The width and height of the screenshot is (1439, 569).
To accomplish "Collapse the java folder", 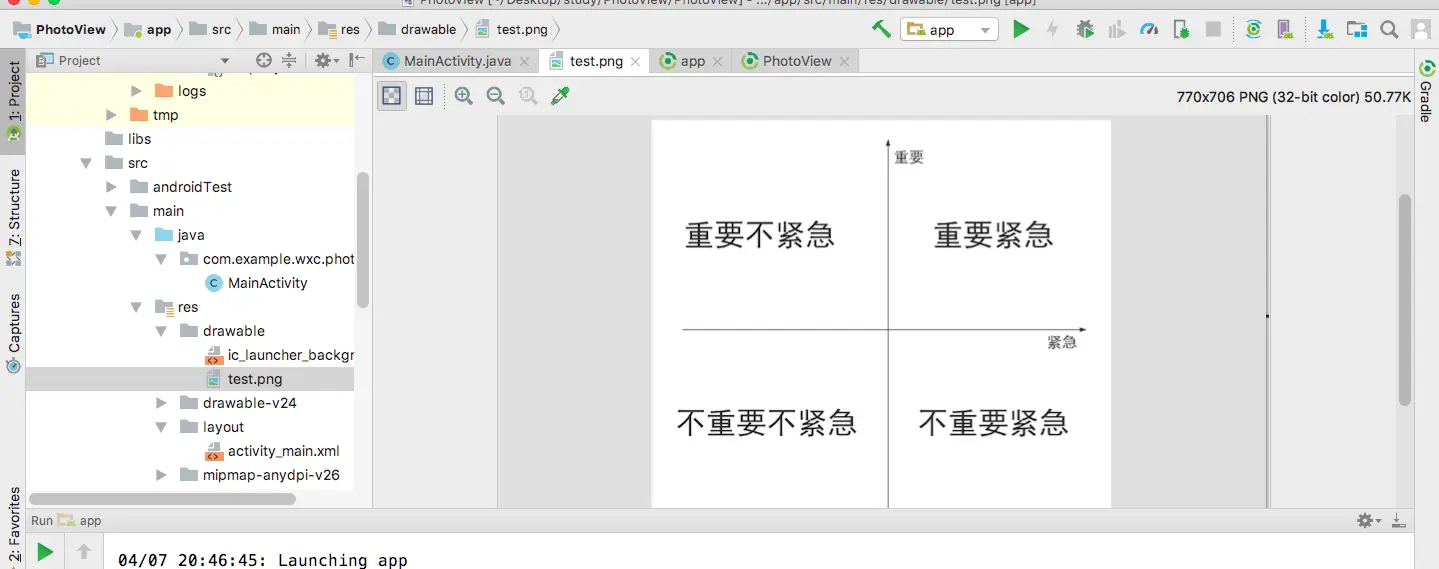I will 137,235.
